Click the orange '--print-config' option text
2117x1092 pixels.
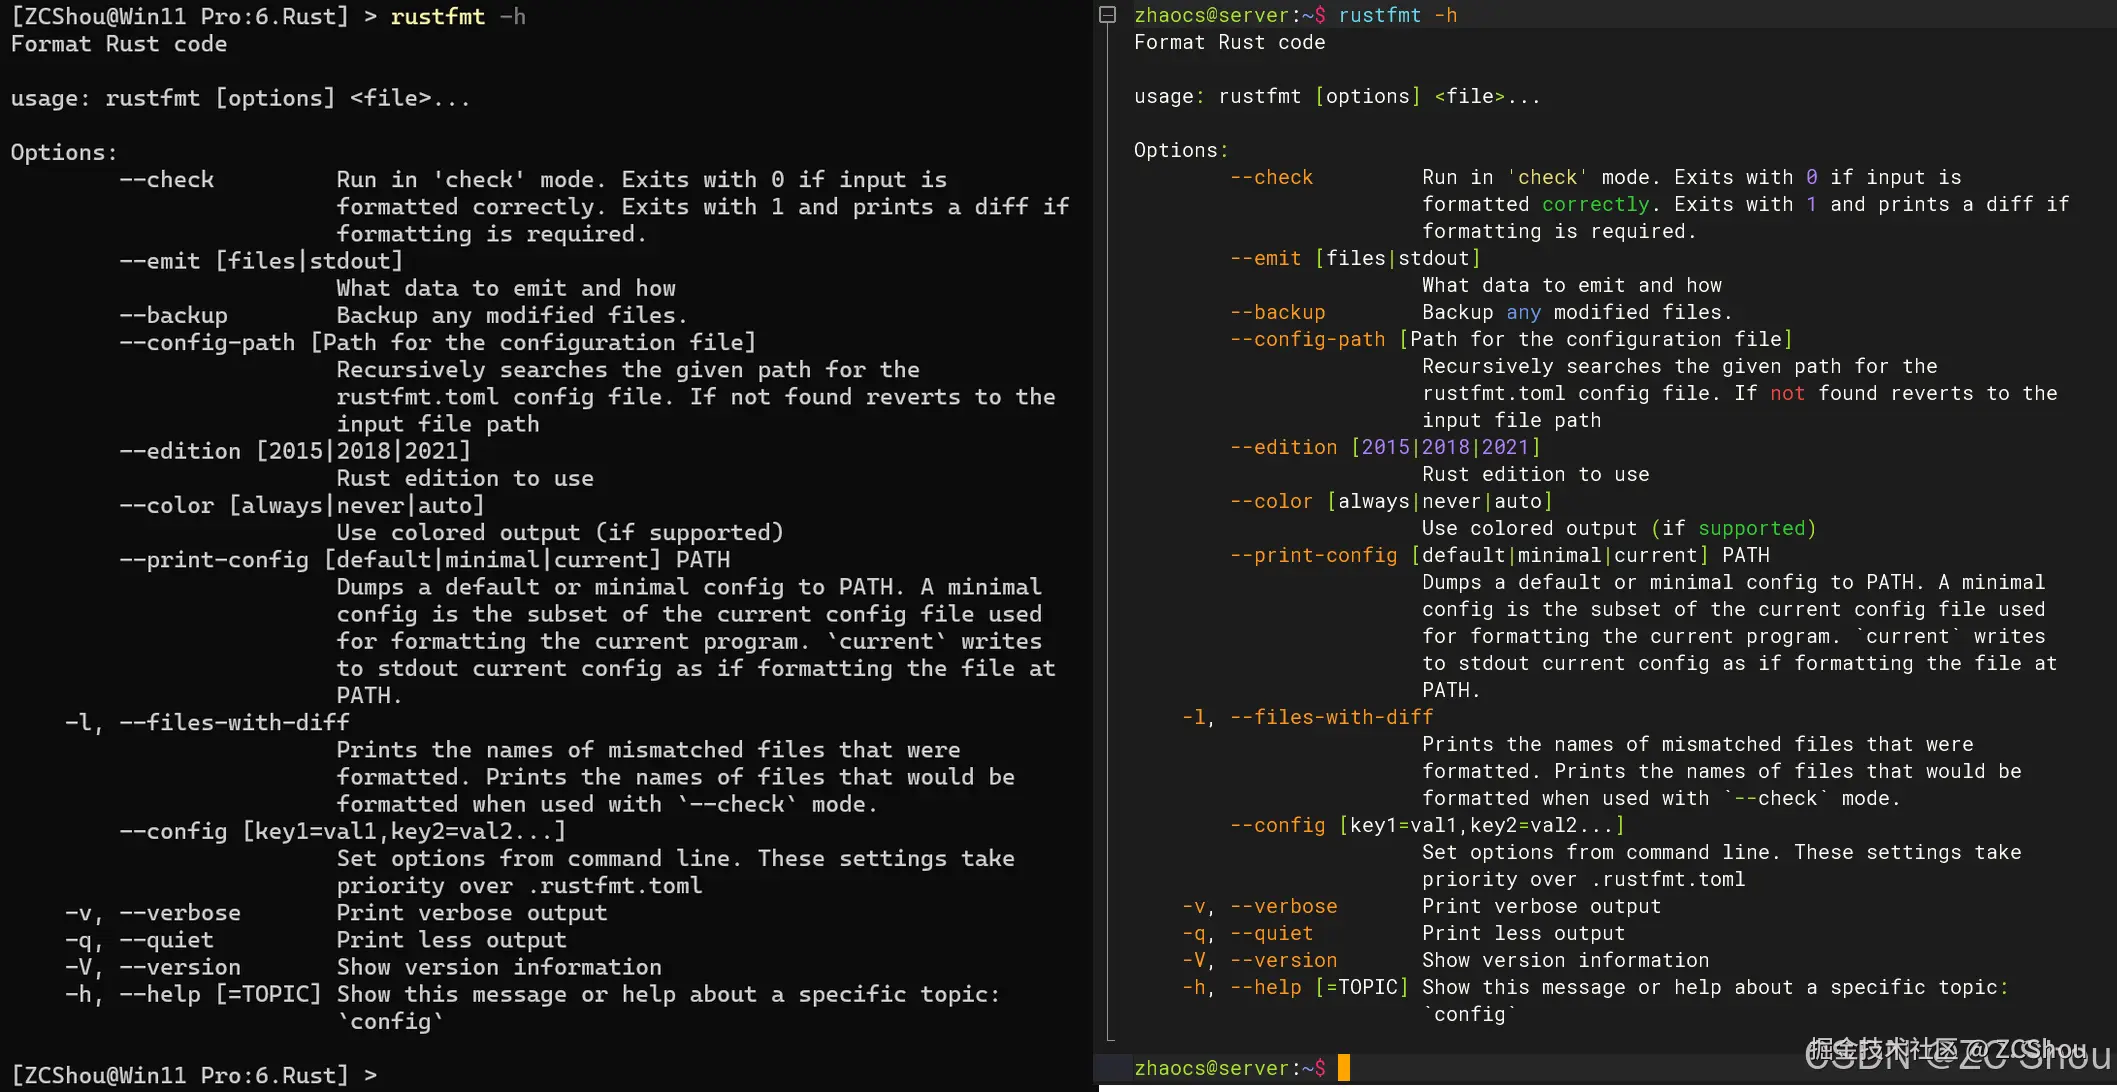(1313, 555)
